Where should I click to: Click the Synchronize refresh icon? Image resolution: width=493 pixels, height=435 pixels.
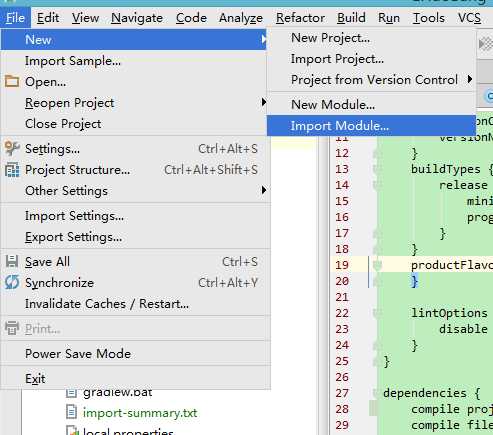[12, 282]
